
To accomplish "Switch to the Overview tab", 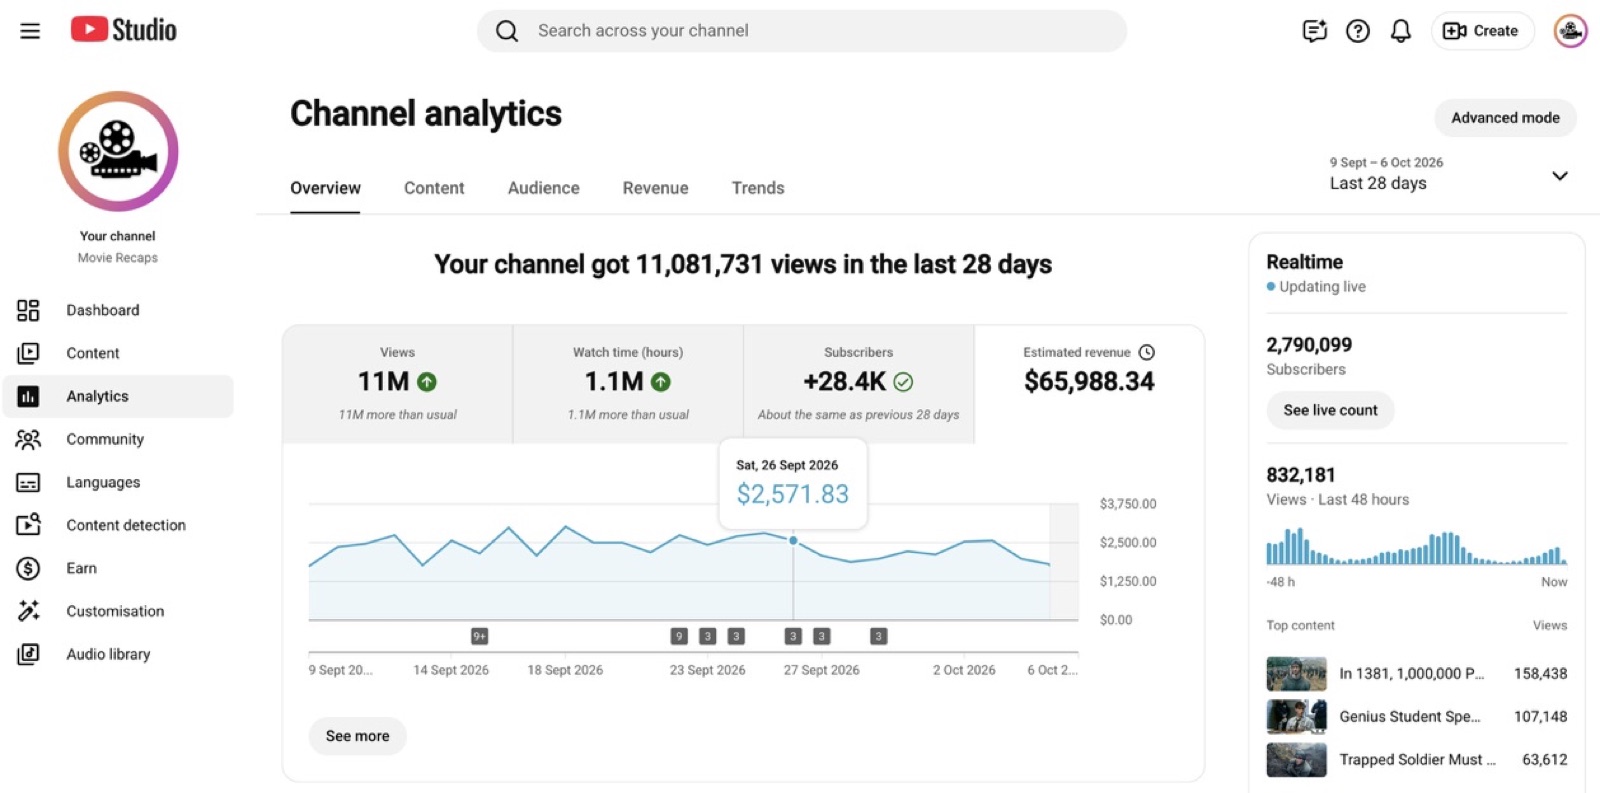I will pyautogui.click(x=325, y=188).
